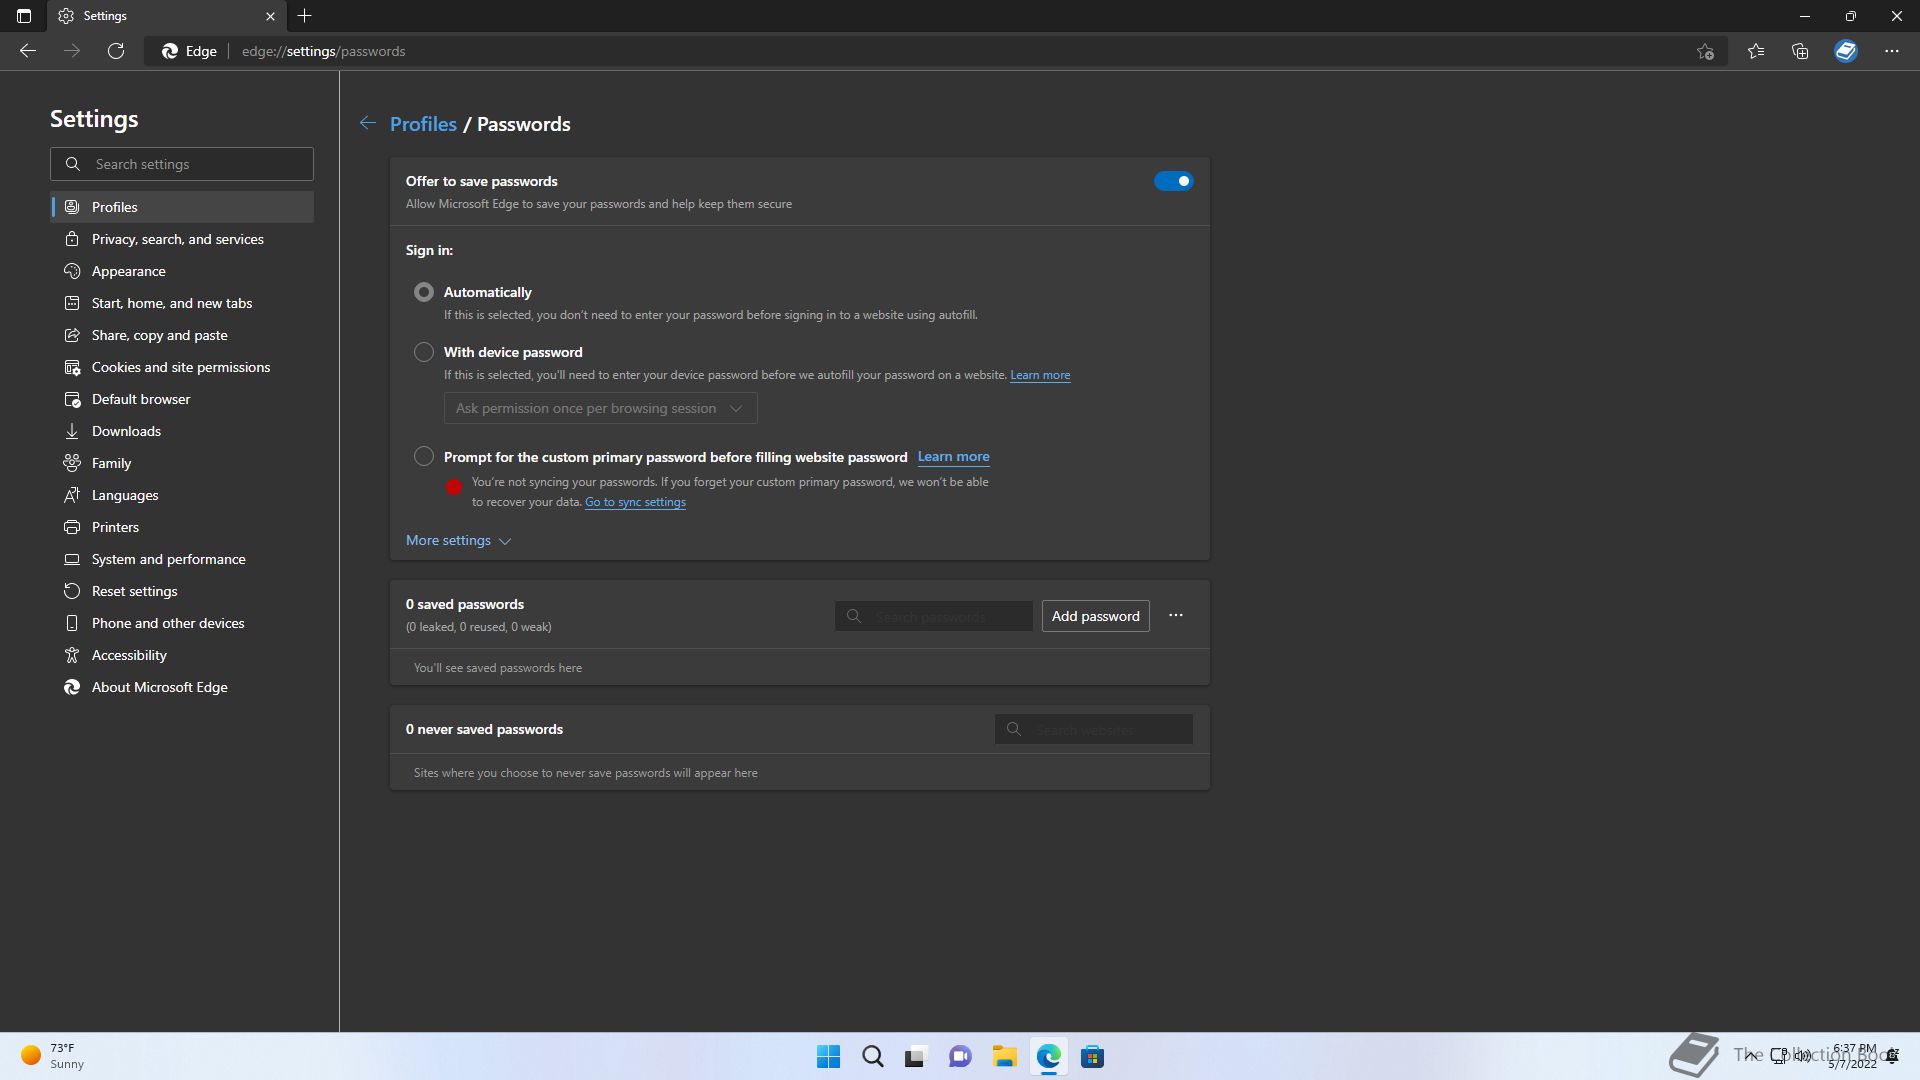Open Phone and other devices

coord(182,623)
